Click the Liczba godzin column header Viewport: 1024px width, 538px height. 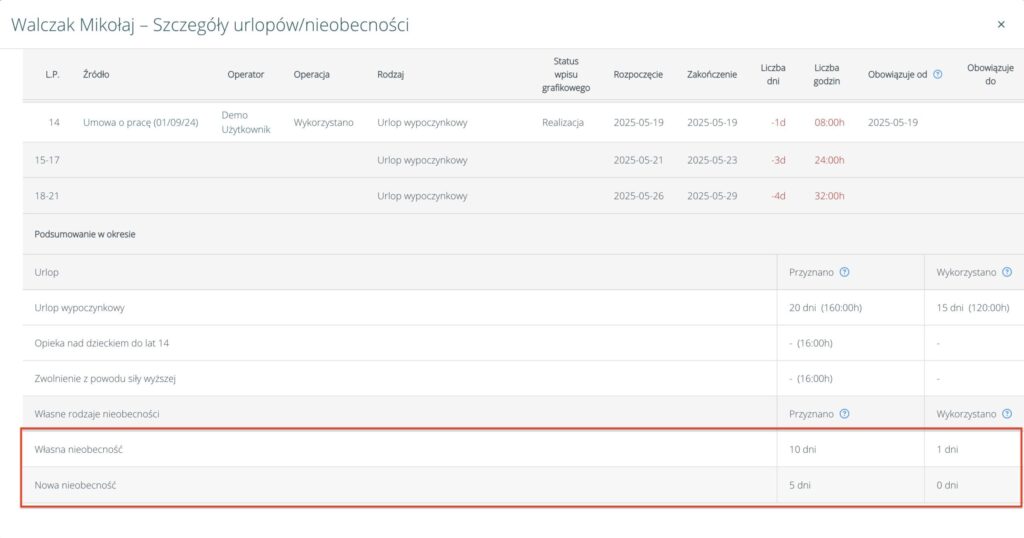point(826,74)
